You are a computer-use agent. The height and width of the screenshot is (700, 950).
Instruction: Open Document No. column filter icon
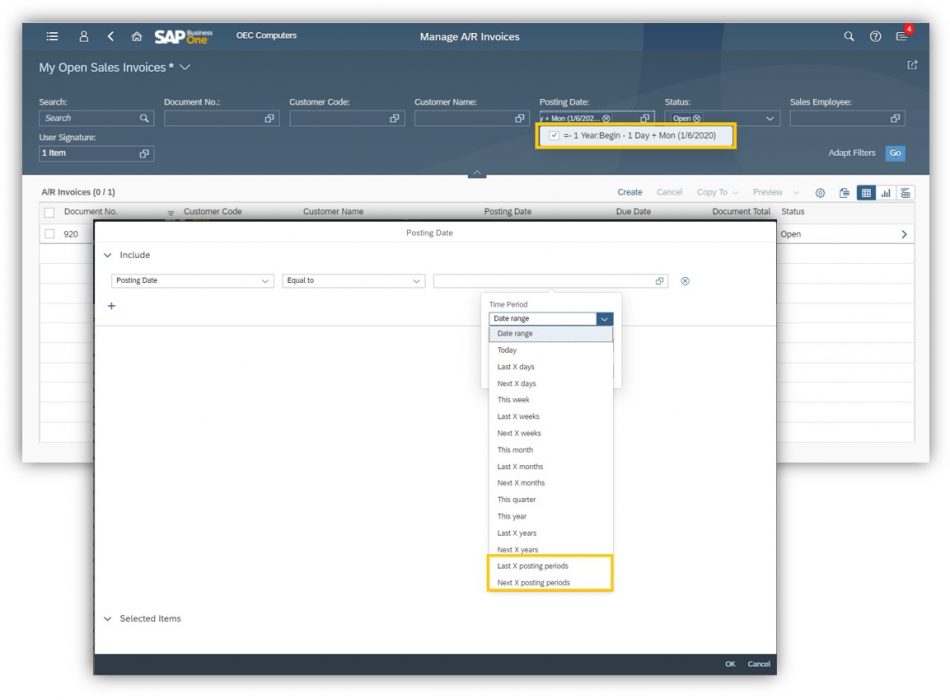coord(171,213)
